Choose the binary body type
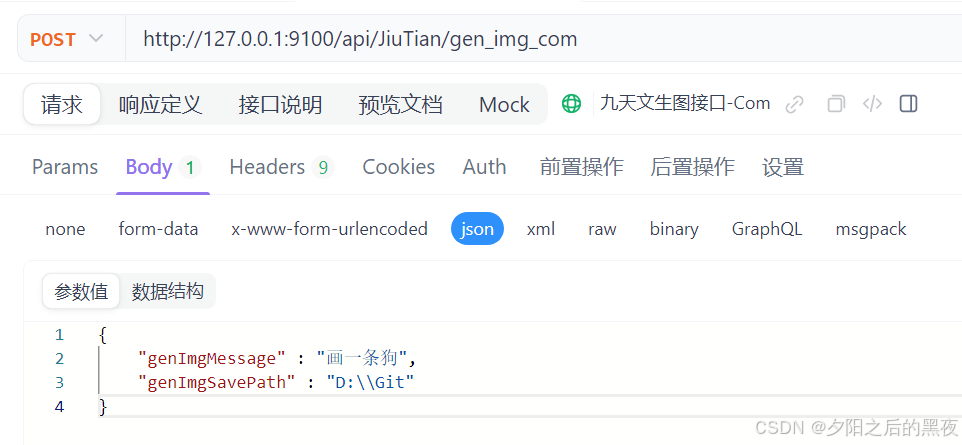Viewport: 962px width, 445px height. [674, 229]
